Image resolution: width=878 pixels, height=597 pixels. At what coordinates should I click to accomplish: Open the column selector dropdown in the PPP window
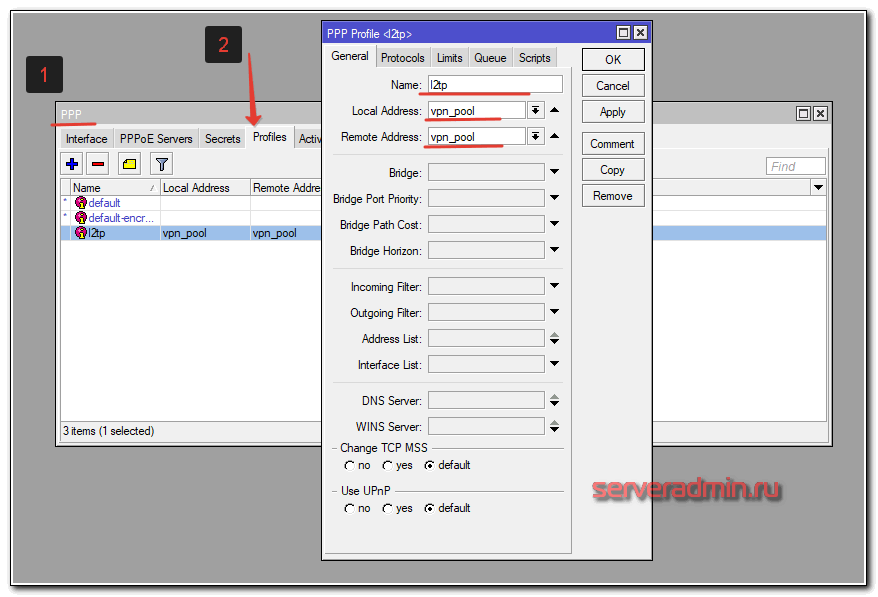818,188
